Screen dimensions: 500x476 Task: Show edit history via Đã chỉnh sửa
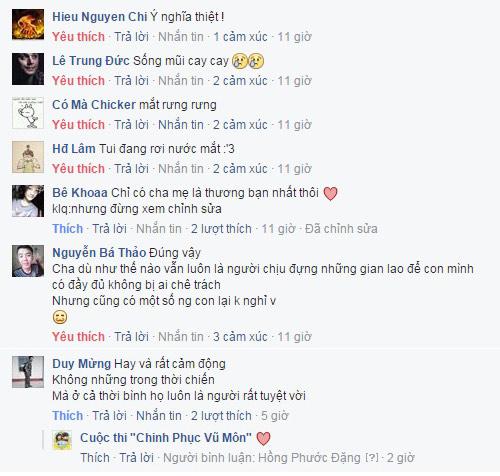click(341, 229)
